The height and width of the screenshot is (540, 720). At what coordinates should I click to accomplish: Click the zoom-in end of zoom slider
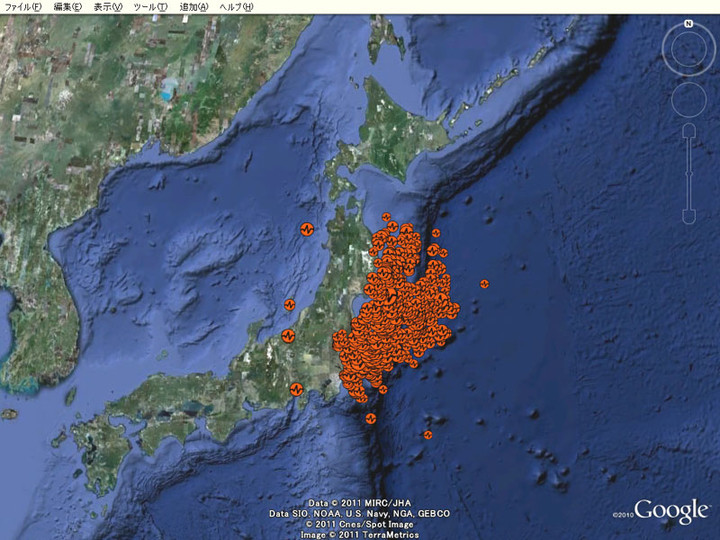pyautogui.click(x=689, y=131)
